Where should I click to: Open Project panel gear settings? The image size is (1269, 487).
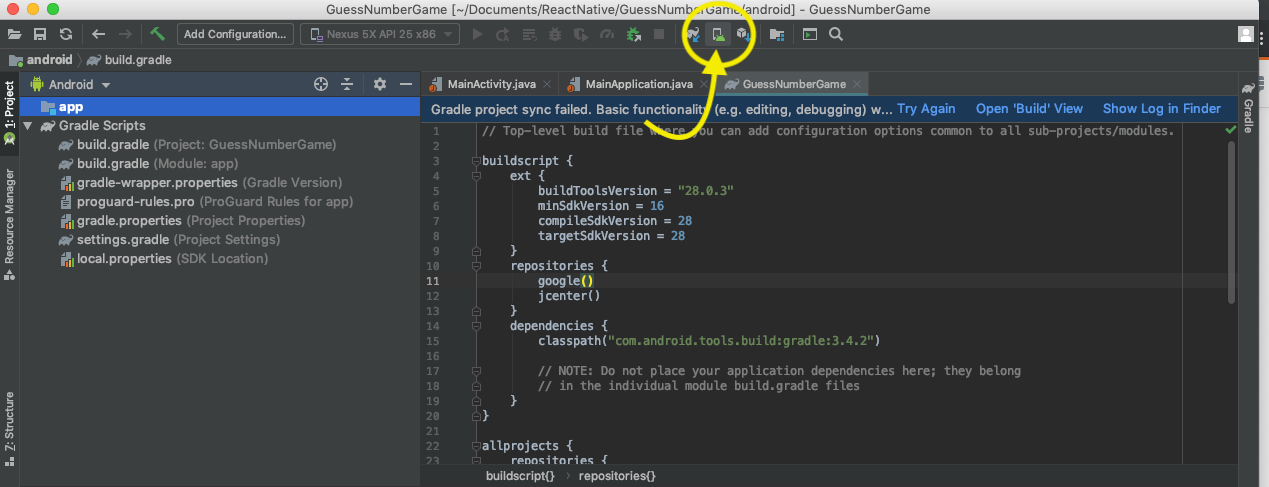[380, 85]
